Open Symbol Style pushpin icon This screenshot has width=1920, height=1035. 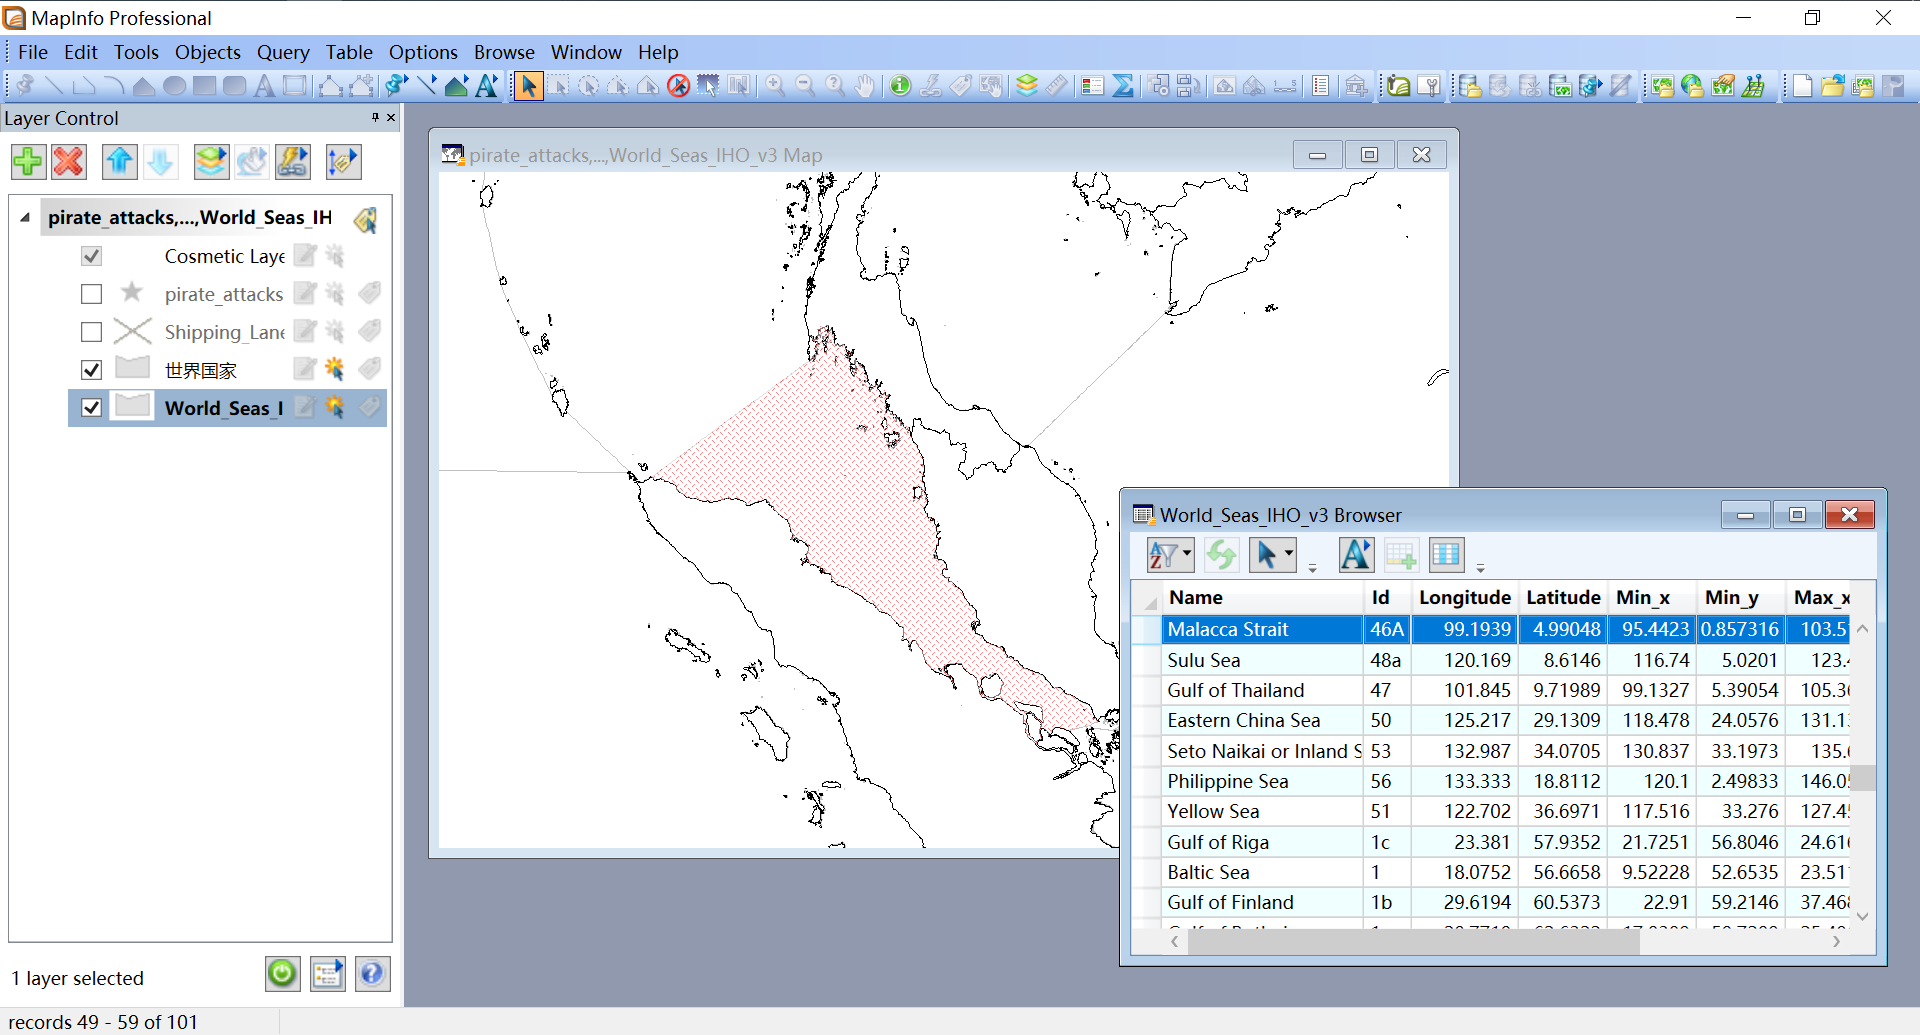(396, 86)
